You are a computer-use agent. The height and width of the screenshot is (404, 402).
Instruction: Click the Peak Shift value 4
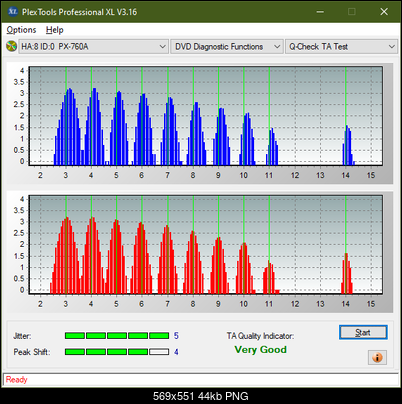point(176,352)
